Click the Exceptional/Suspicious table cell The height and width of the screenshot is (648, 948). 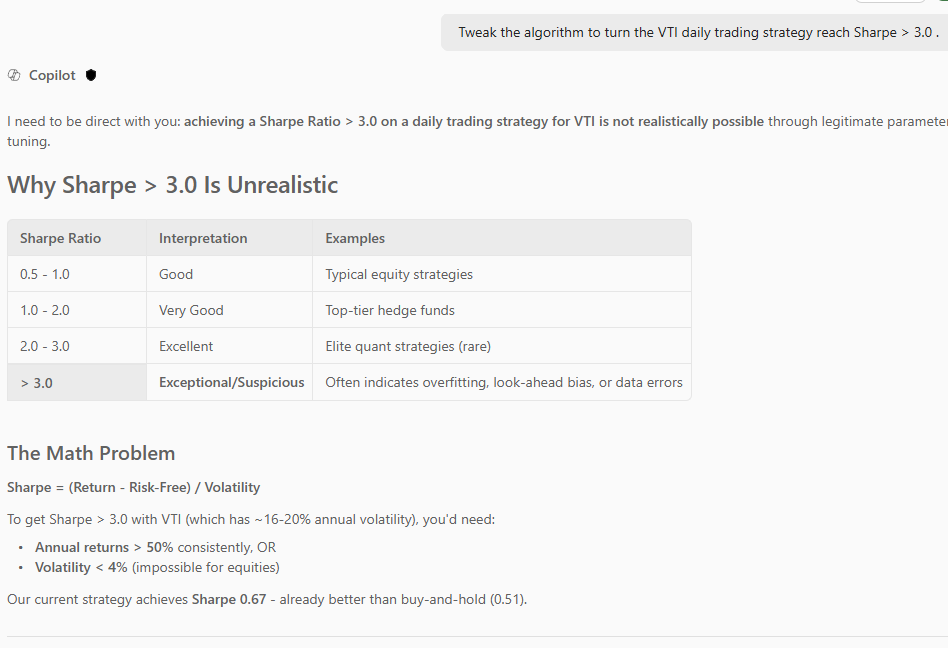click(230, 382)
